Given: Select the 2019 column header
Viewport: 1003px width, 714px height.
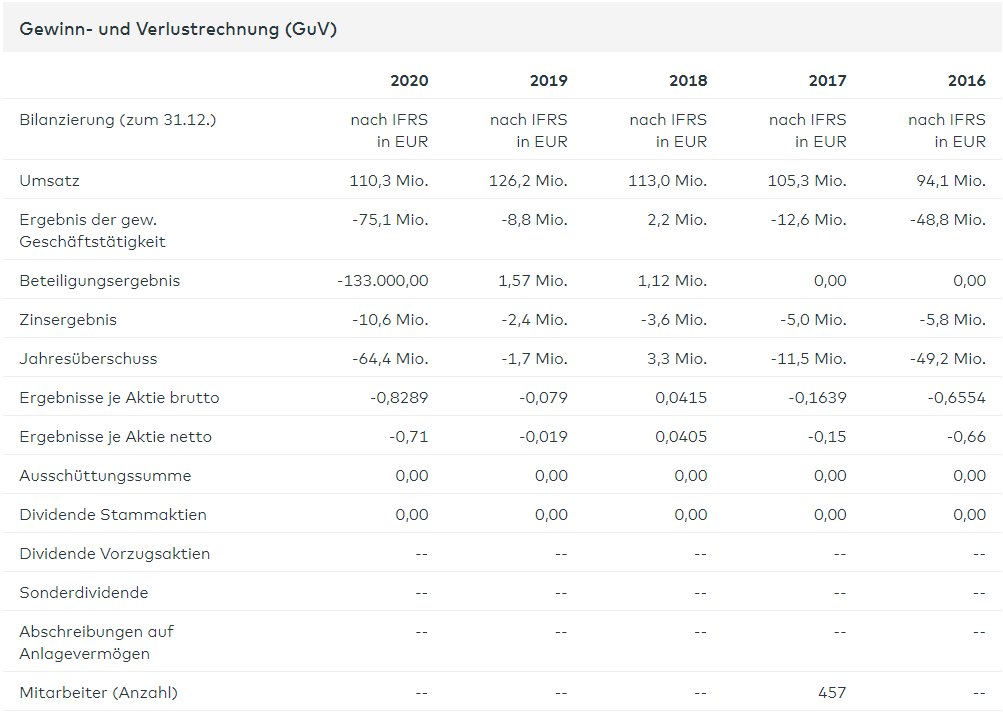Looking at the screenshot, I should pos(548,80).
